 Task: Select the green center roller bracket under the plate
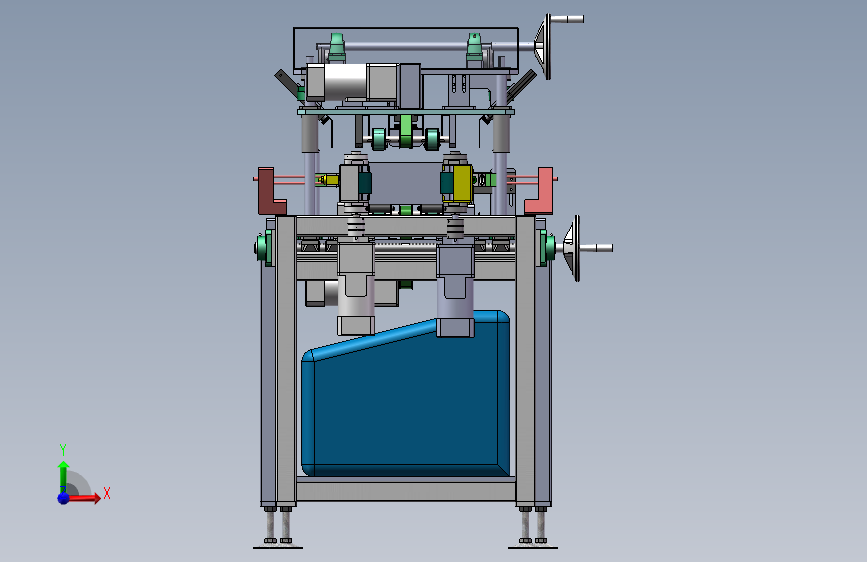tap(406, 131)
